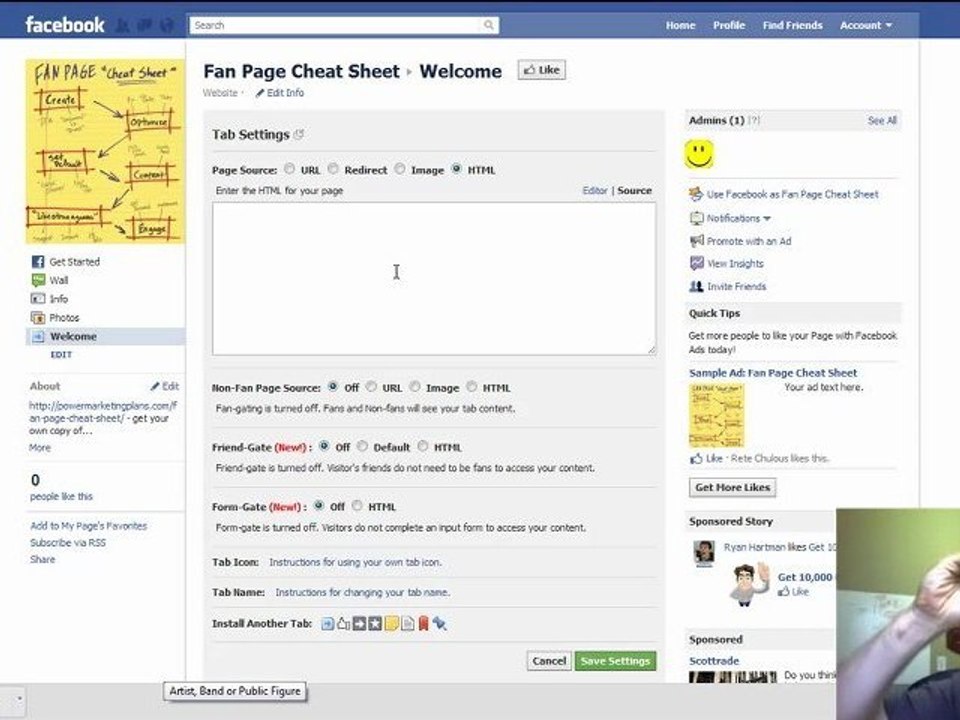Install the gray arrow tab icon
Viewport: 960px width, 720px height.
[x=359, y=624]
